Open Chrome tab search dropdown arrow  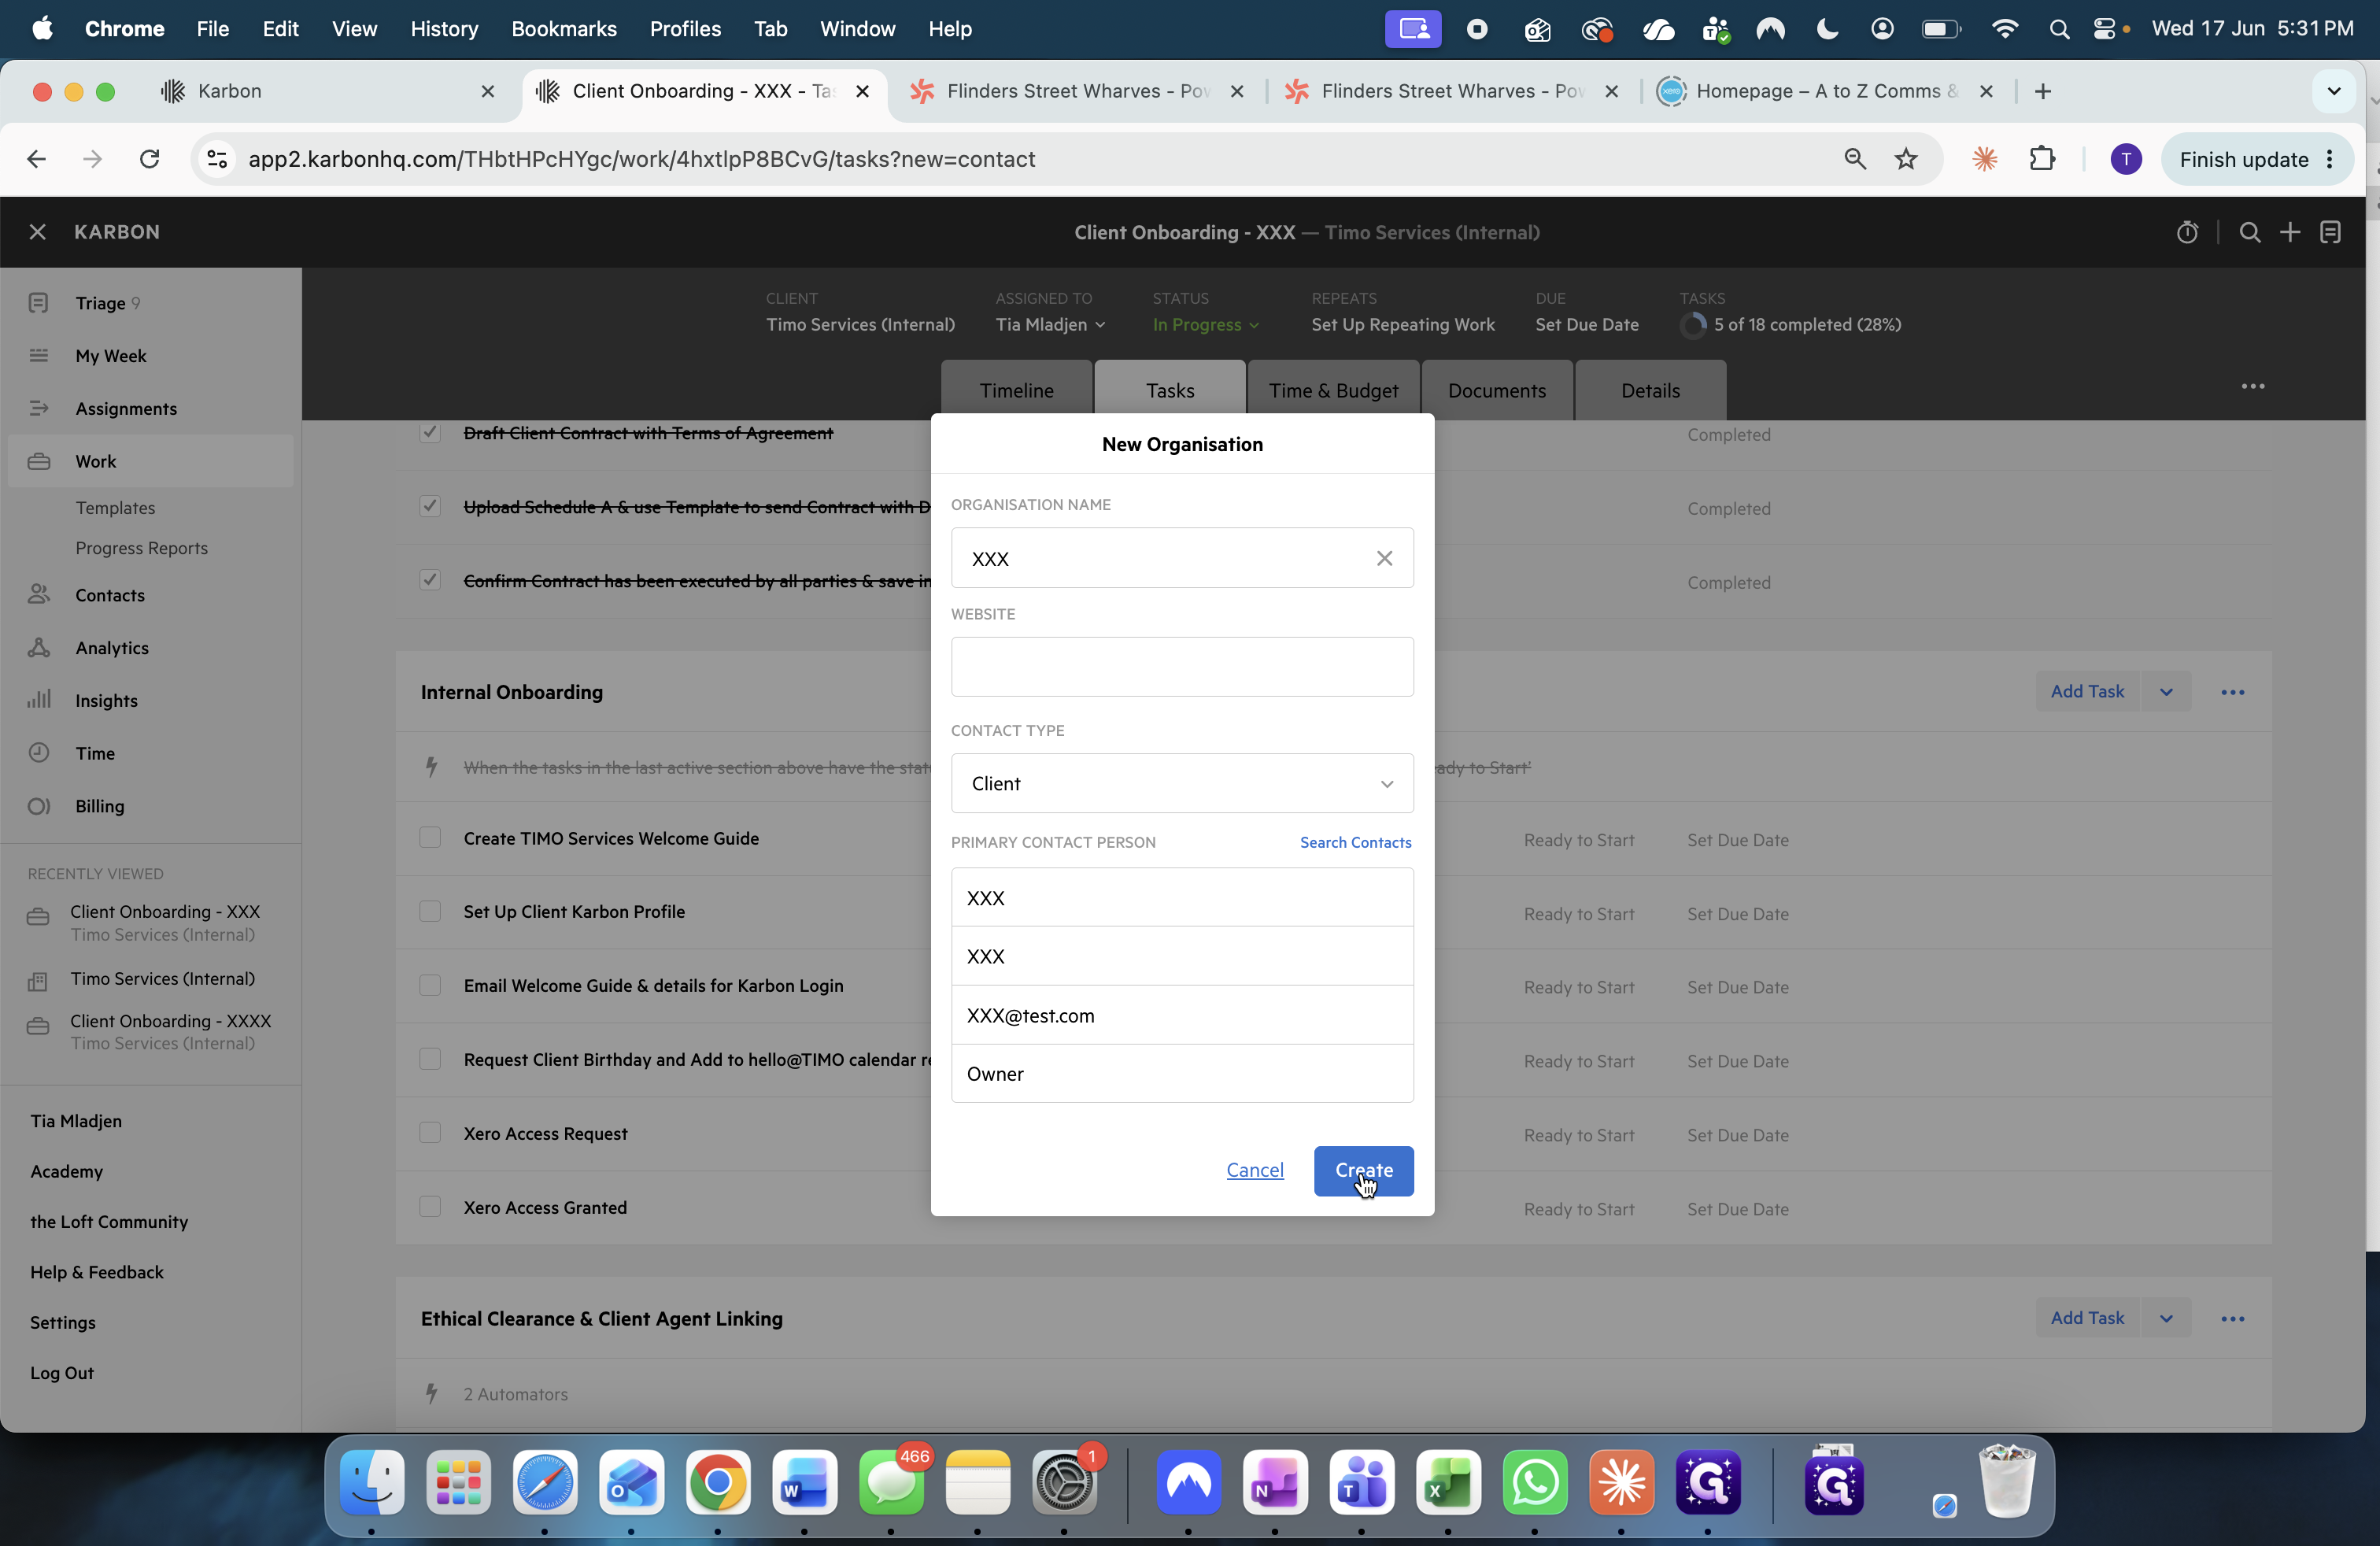point(2334,91)
